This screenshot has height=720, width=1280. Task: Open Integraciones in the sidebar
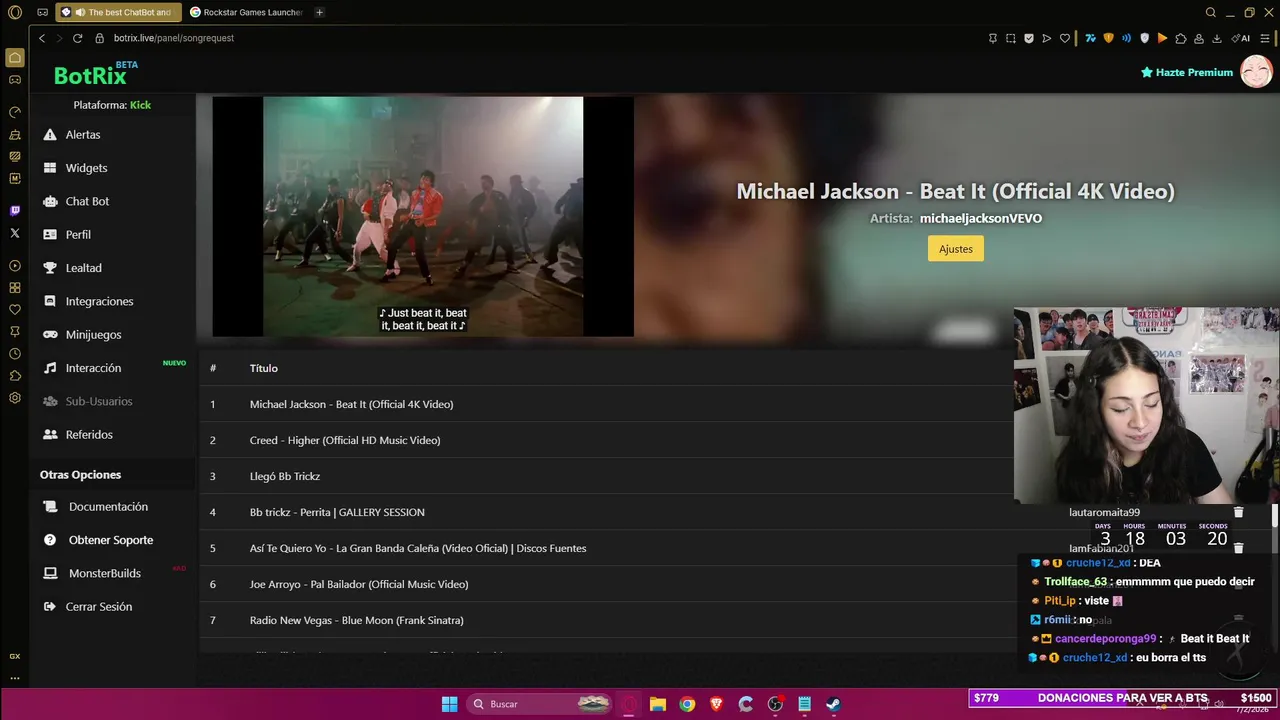pos(99,301)
